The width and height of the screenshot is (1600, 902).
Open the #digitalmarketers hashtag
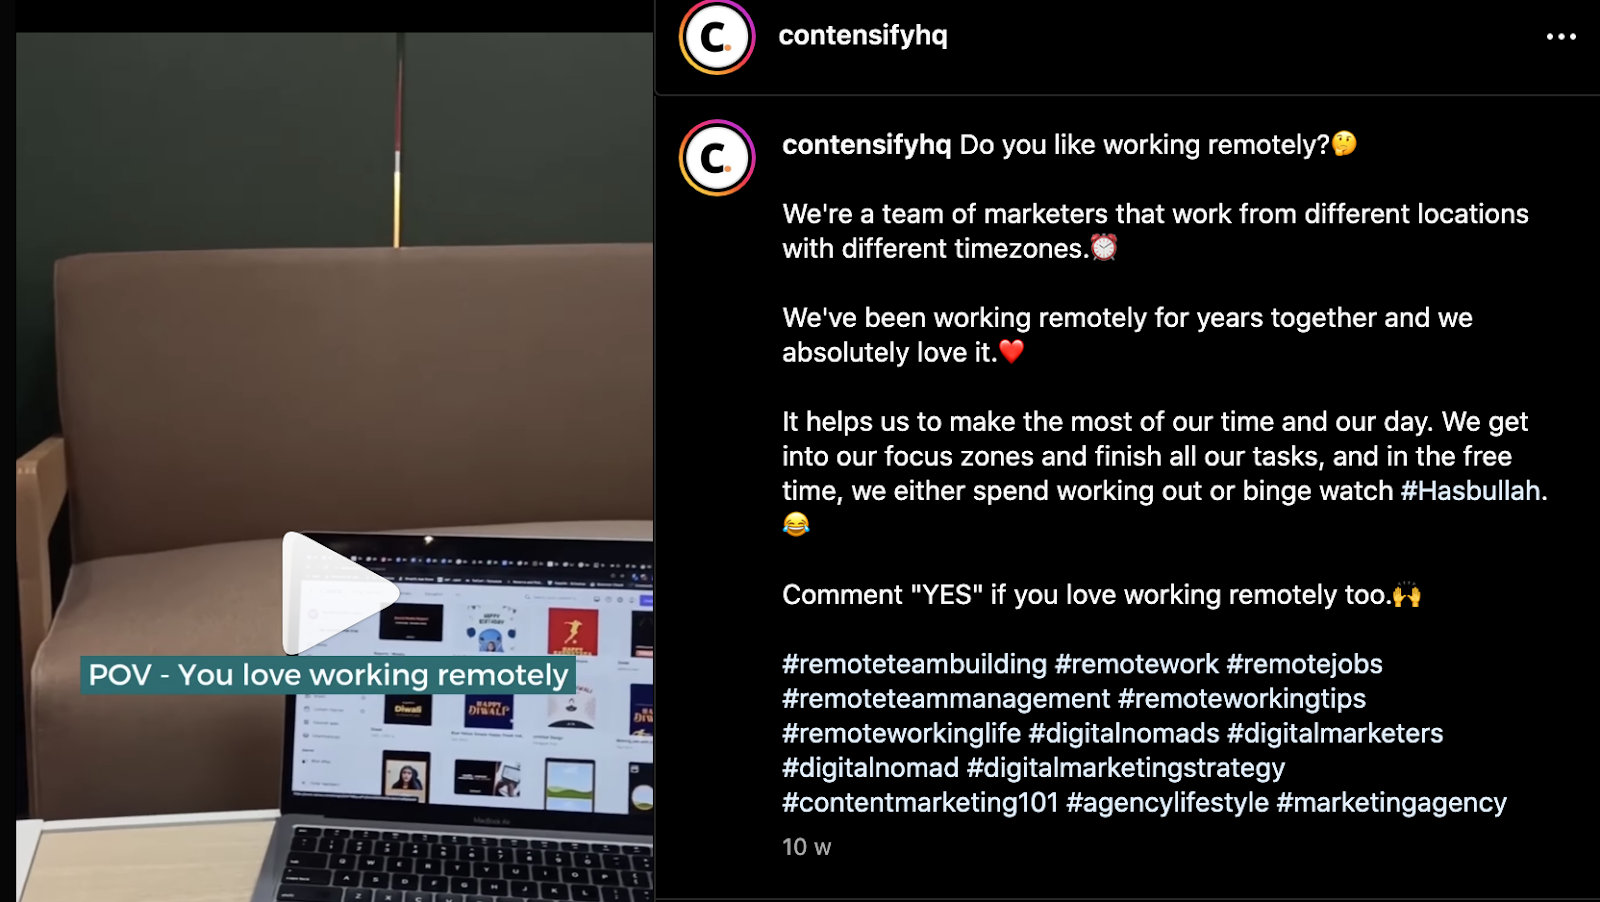tap(1335, 734)
